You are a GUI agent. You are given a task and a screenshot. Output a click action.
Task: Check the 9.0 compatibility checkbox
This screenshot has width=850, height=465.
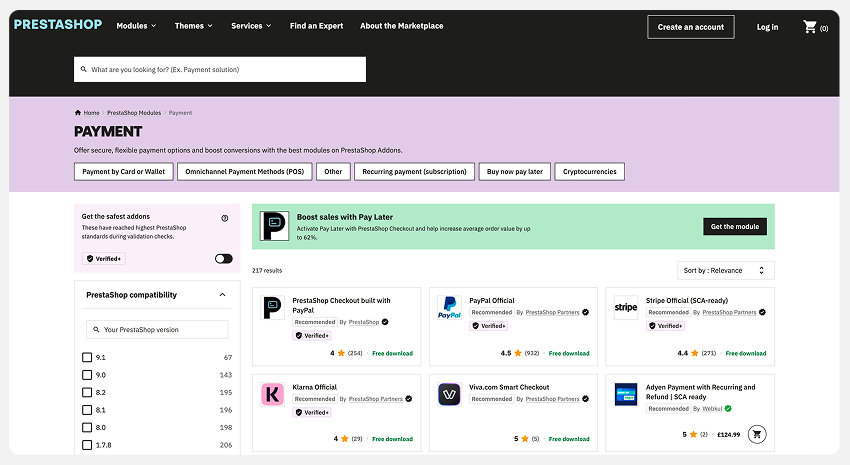[87, 374]
